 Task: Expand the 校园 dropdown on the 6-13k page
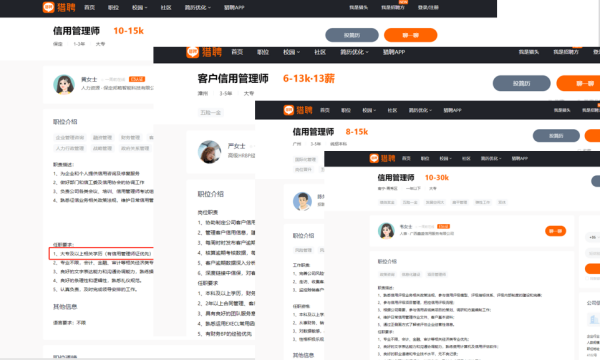pos(291,52)
